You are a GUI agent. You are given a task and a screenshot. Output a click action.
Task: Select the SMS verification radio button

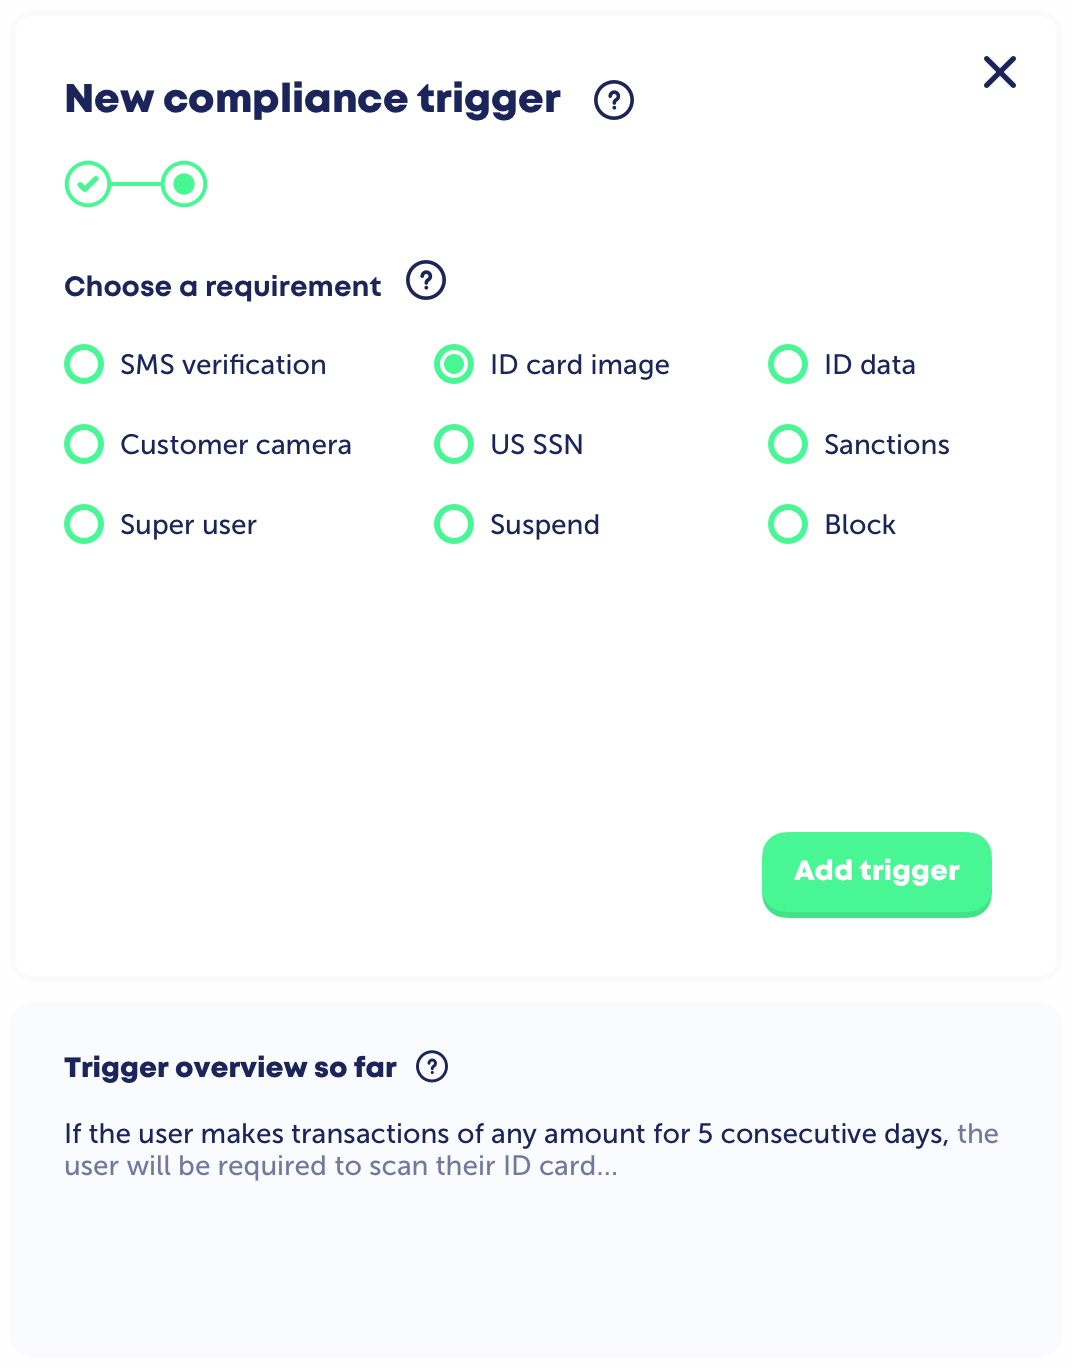85,365
